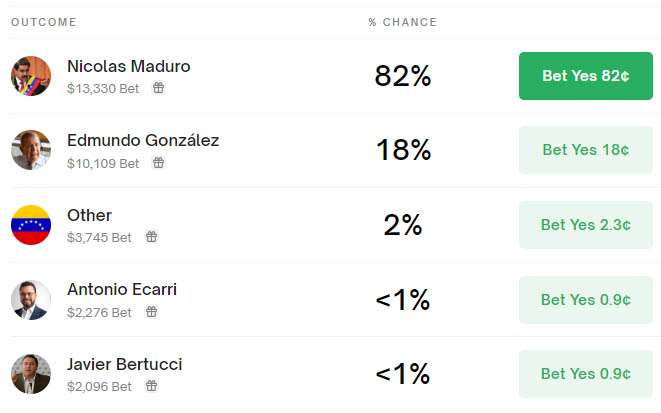Viewport: 661px width, 413px height.
Task: Click the % CHANCE column header
Action: point(402,22)
